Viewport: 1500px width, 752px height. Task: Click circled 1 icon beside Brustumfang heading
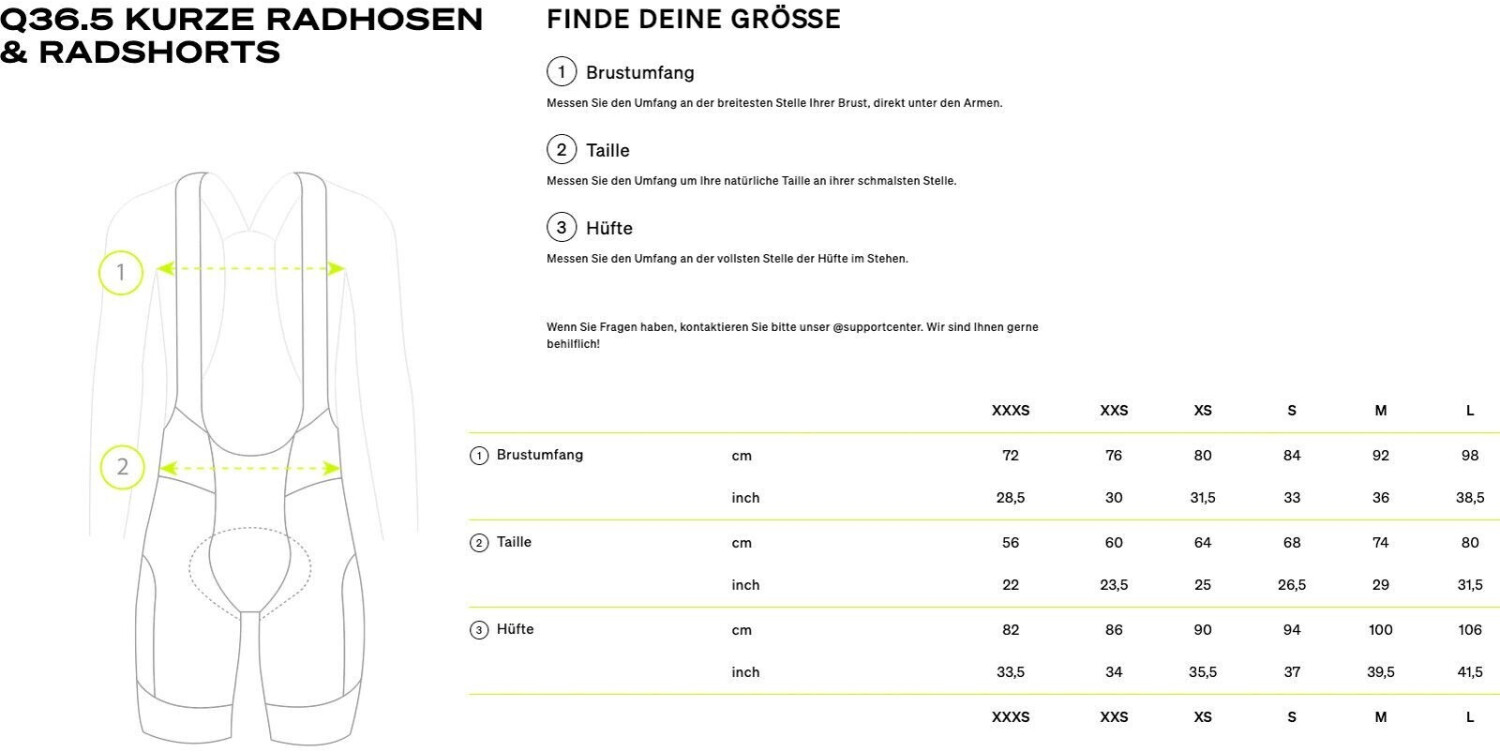point(562,72)
